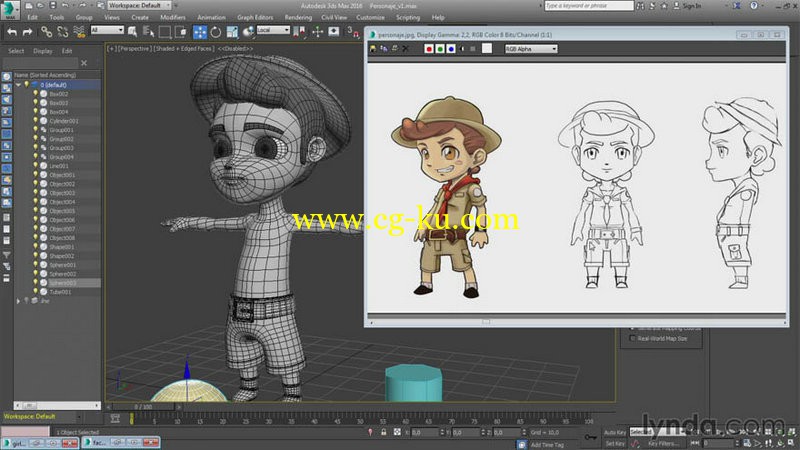The height and width of the screenshot is (450, 800).
Task: Click the Set Key button
Action: (x=615, y=443)
